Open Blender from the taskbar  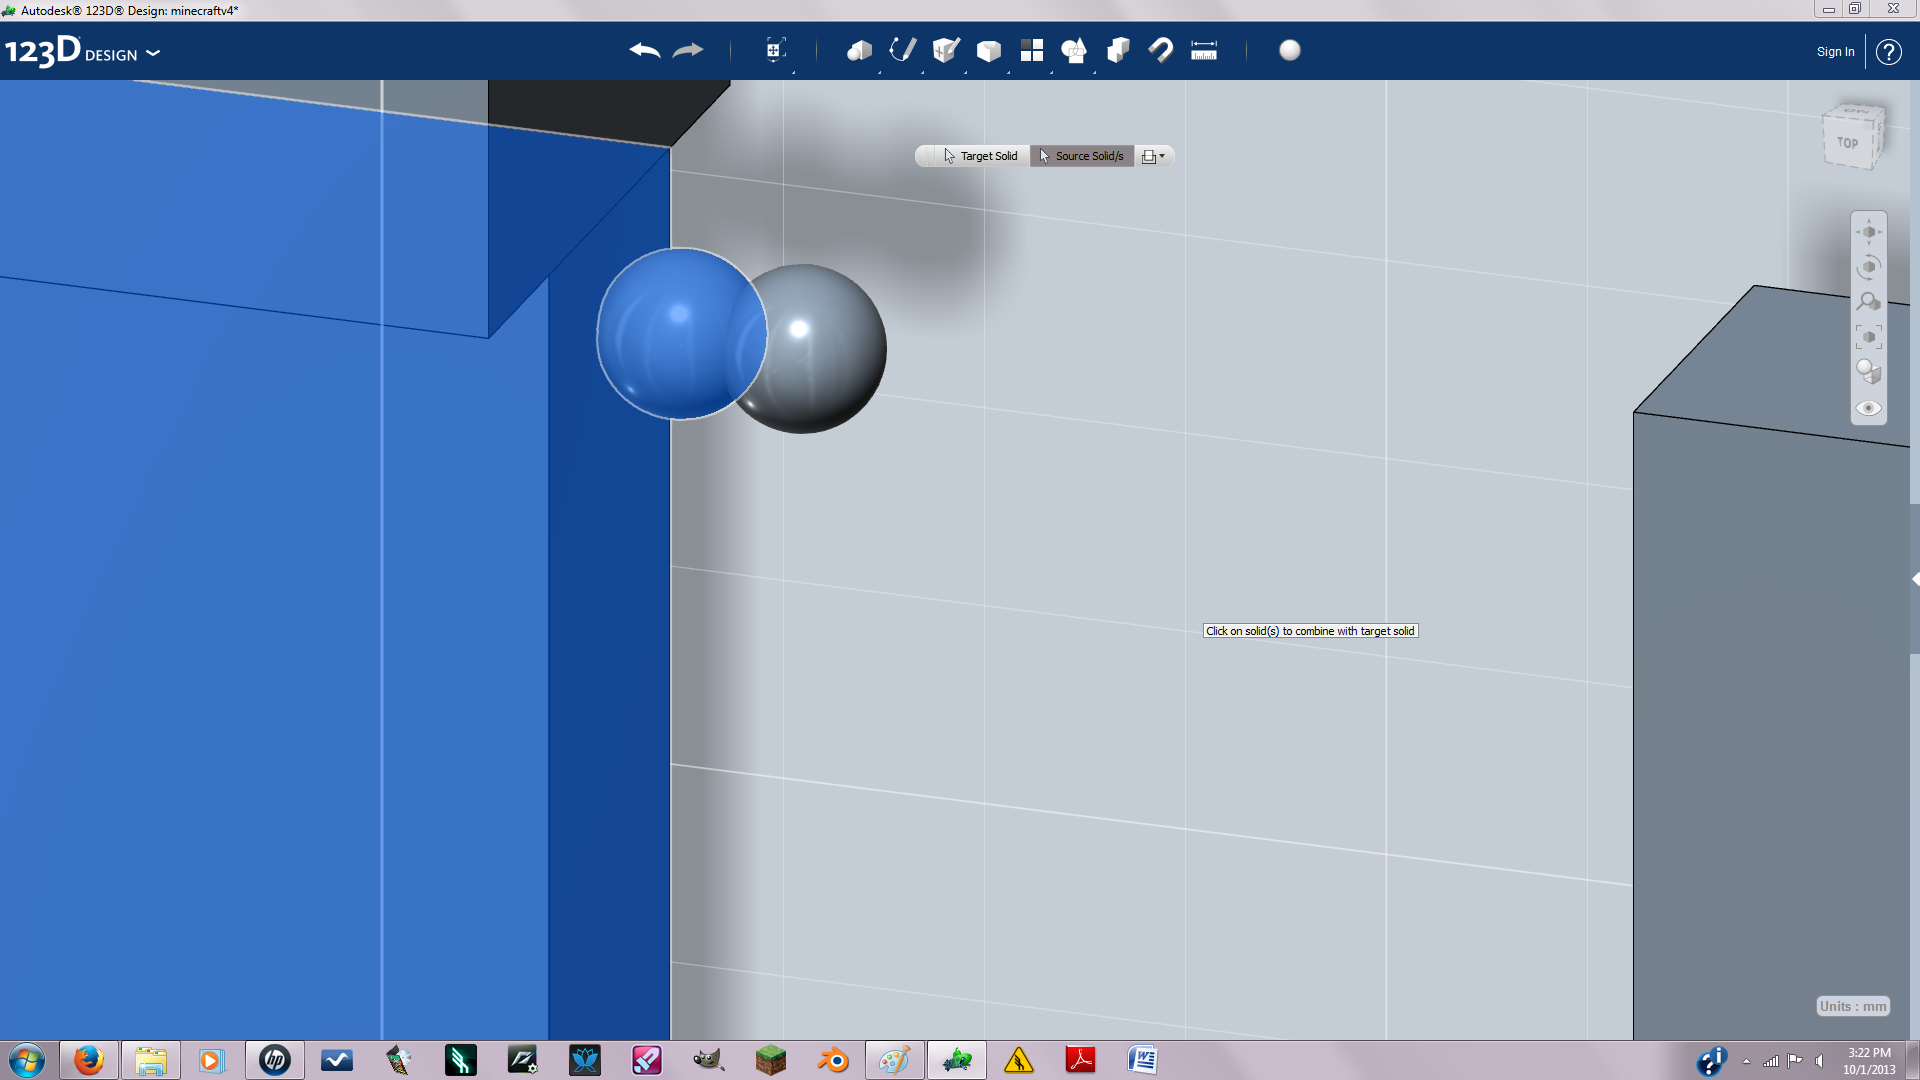(x=832, y=1060)
